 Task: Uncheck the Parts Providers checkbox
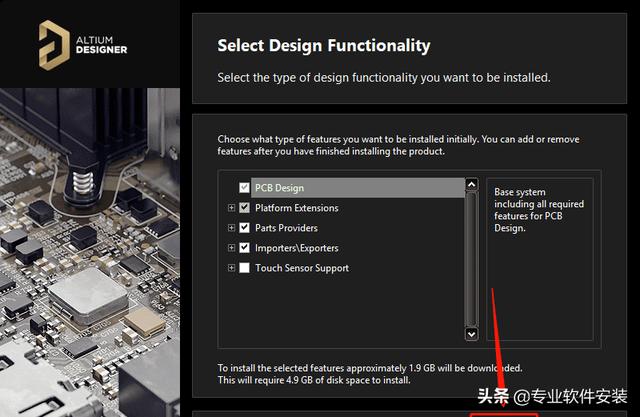tap(244, 228)
